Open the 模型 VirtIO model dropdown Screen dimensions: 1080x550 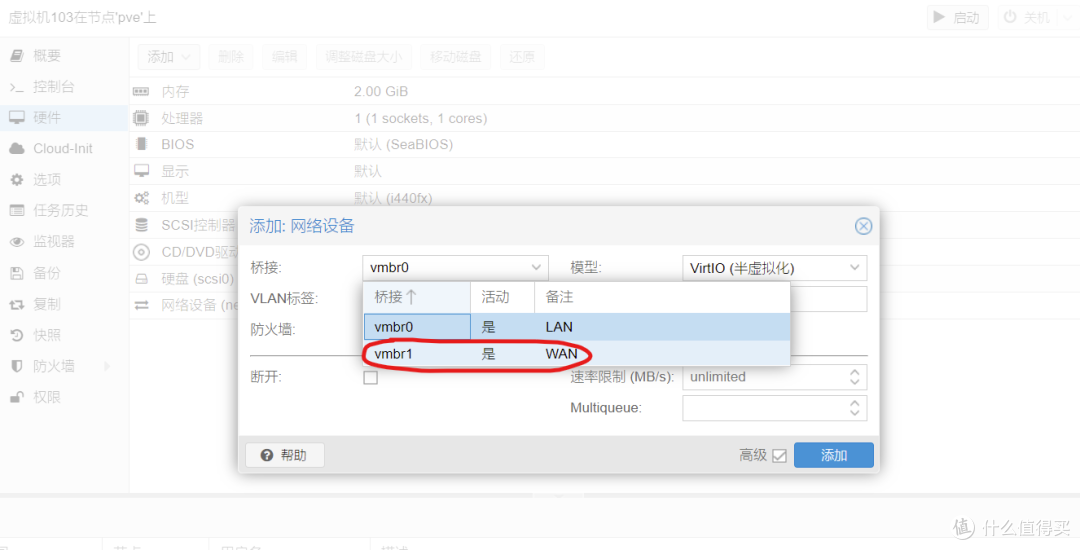(774, 268)
